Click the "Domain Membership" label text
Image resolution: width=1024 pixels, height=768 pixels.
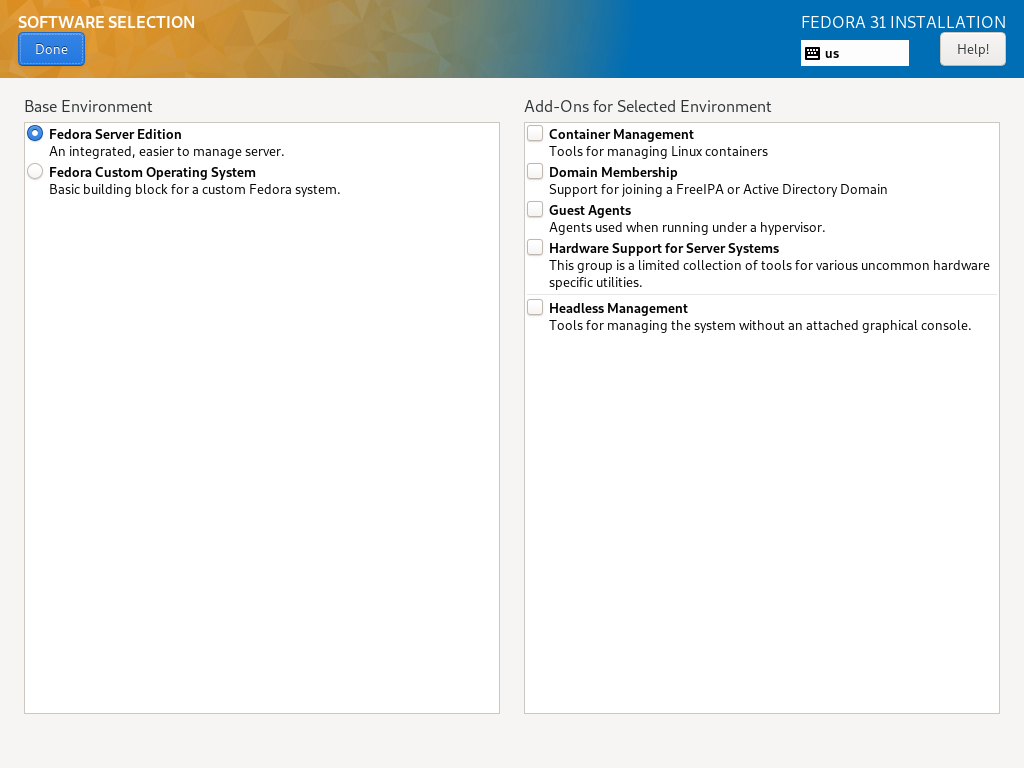[613, 172]
